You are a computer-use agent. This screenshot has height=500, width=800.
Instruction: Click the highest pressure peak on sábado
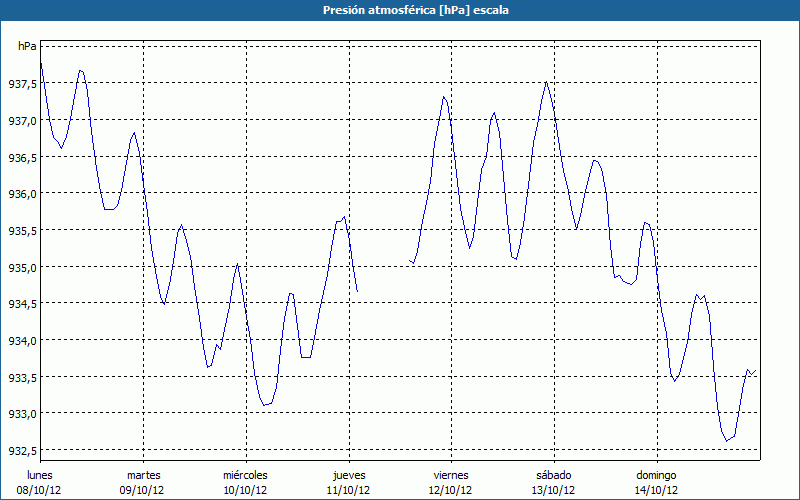click(x=546, y=82)
